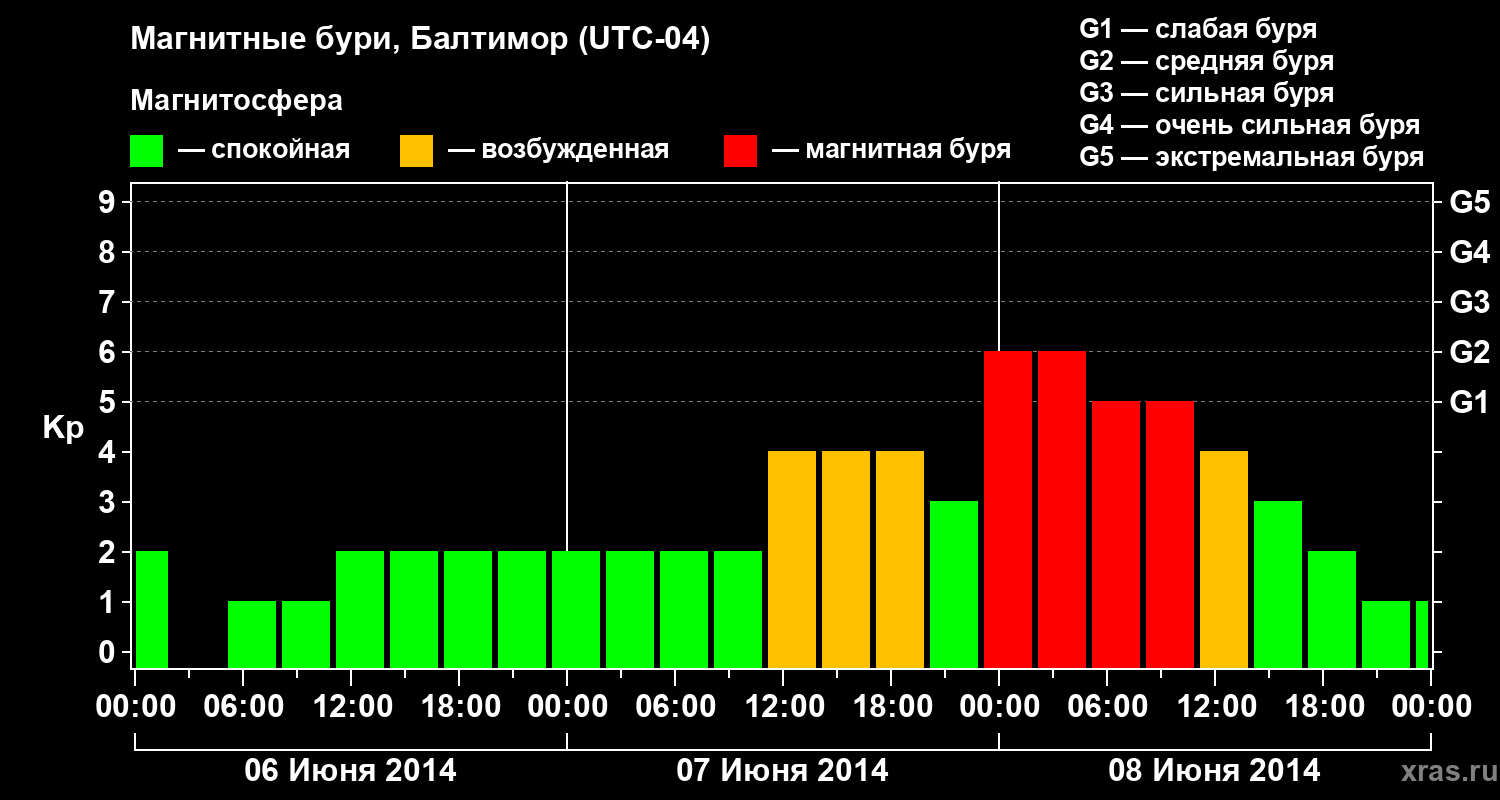
Task: Click the G3 label on right axis
Action: pos(1469,302)
